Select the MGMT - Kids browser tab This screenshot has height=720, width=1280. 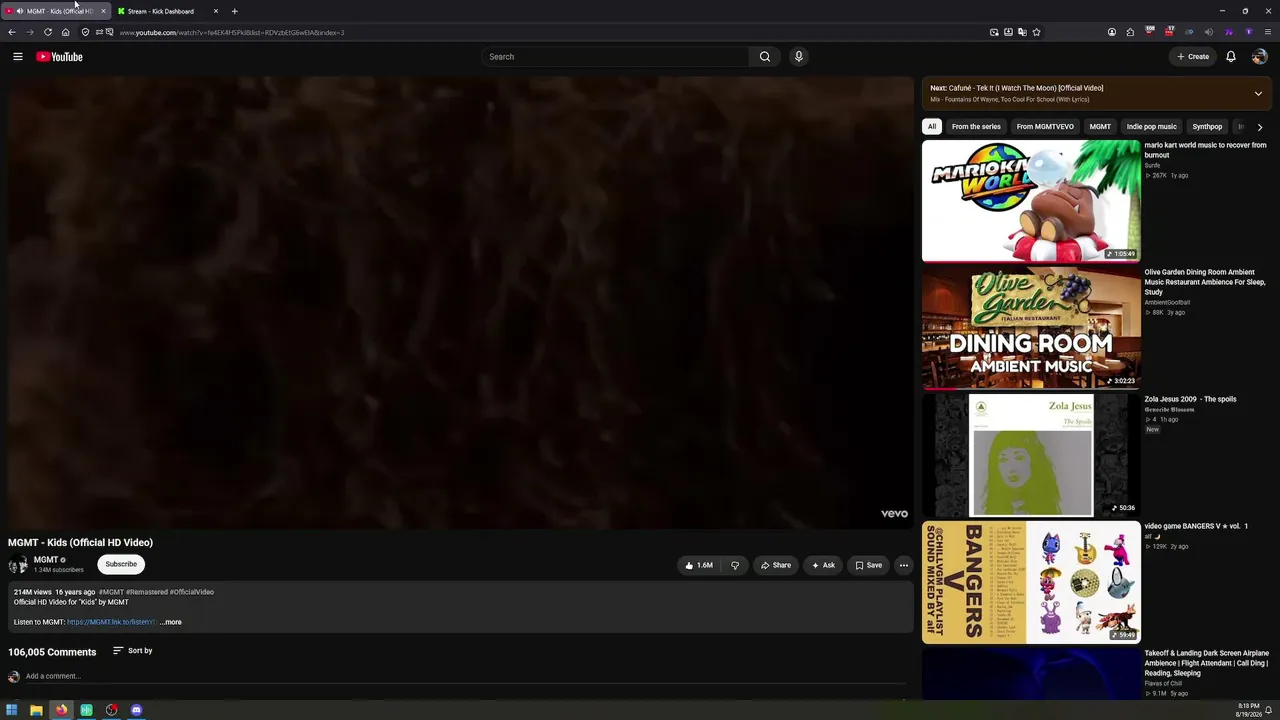pos(56,11)
